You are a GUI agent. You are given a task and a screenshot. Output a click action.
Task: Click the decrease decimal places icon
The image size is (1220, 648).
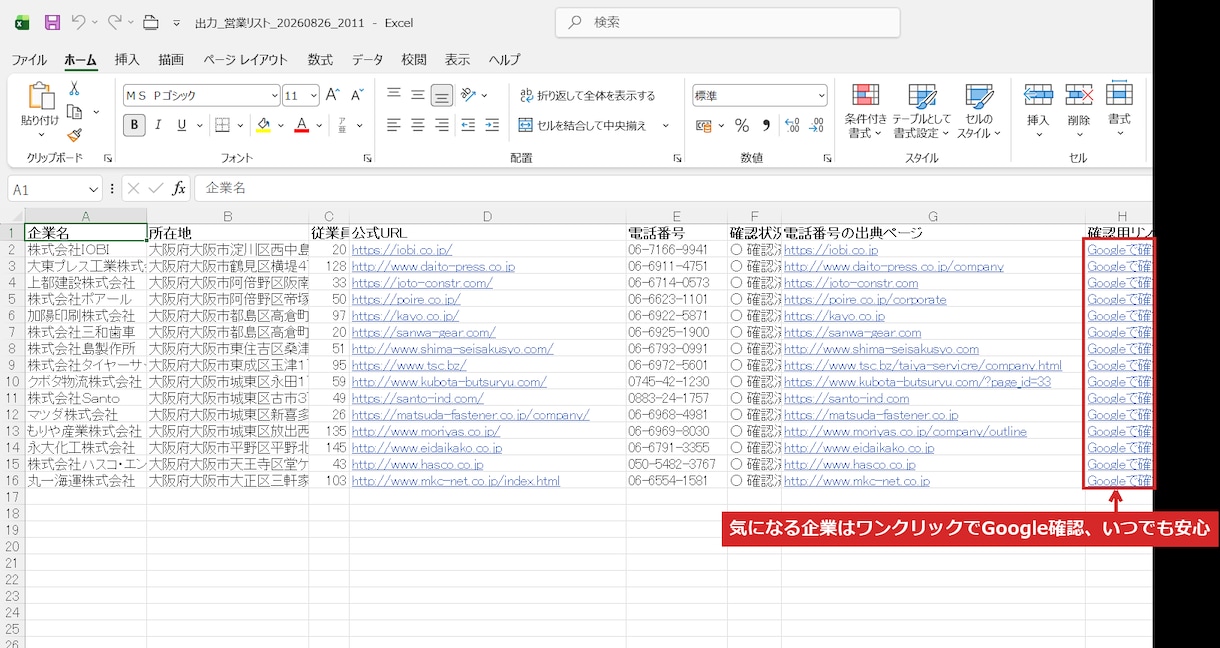(816, 125)
